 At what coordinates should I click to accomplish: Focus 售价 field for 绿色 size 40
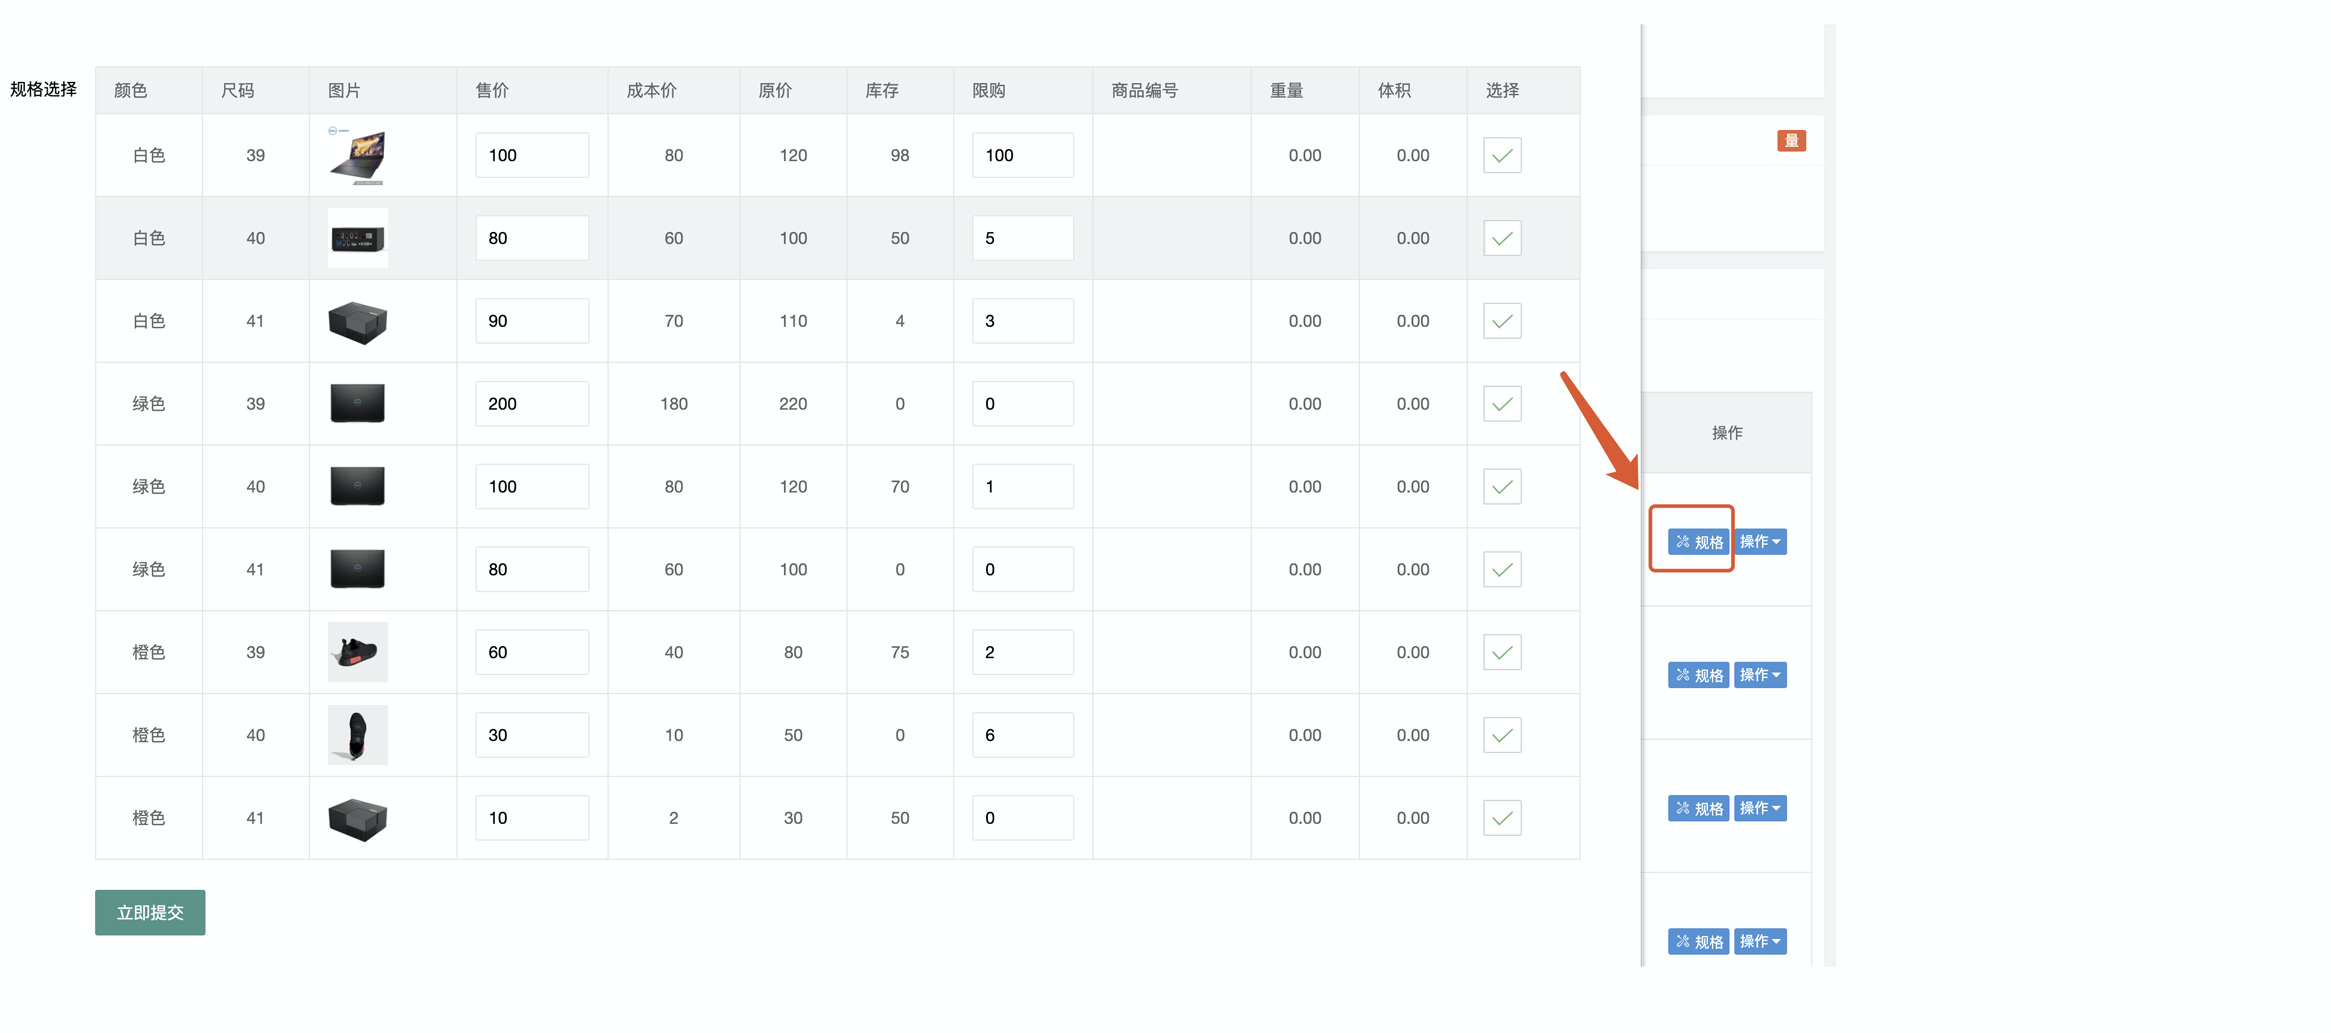point(532,487)
